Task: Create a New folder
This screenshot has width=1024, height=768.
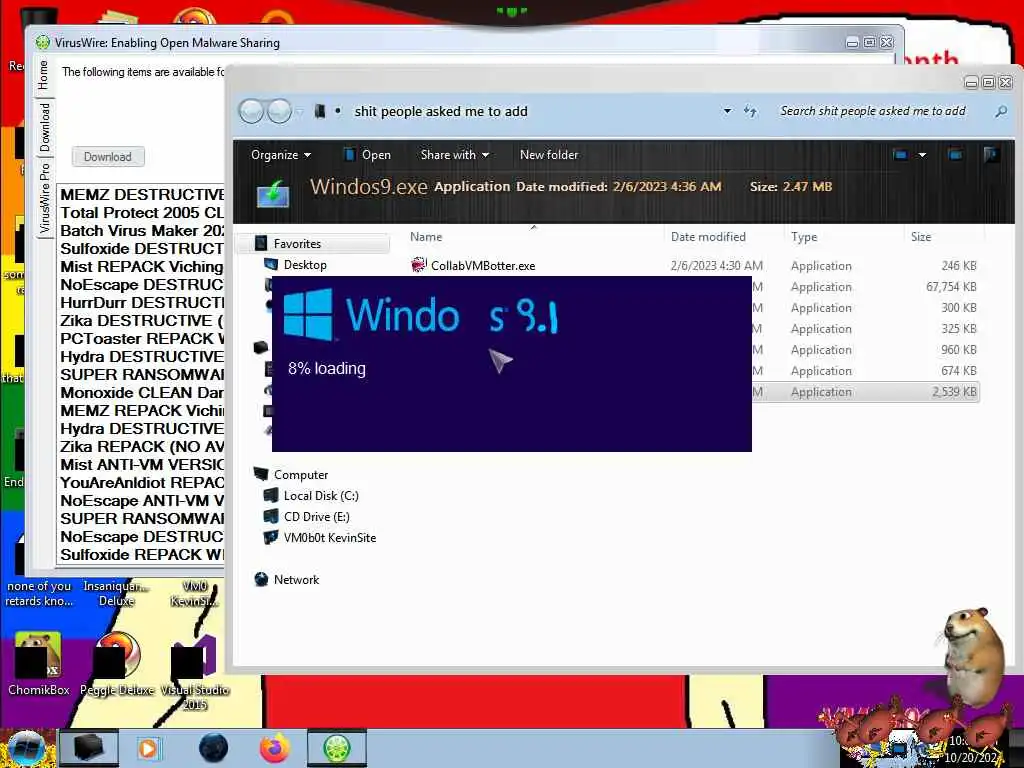Action: 549,155
